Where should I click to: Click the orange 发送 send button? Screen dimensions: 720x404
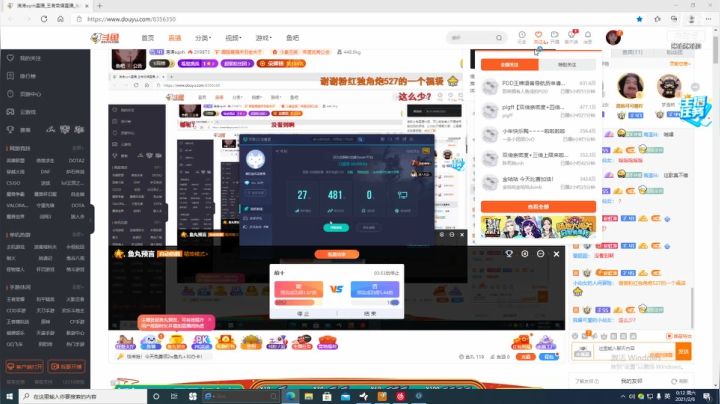point(683,351)
